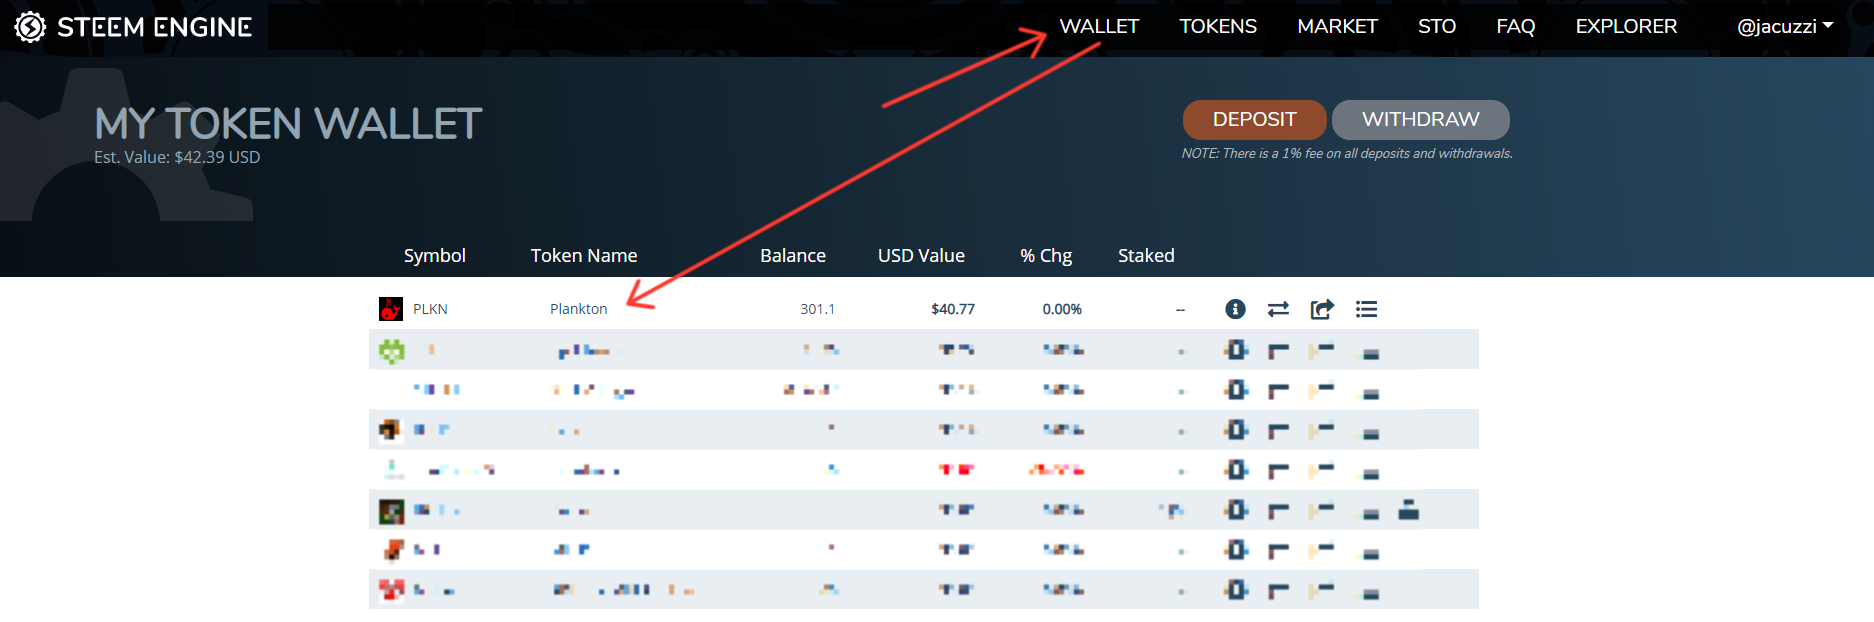Expand the @jacuzzi account dropdown
1874x622 pixels.
[x=1785, y=27]
